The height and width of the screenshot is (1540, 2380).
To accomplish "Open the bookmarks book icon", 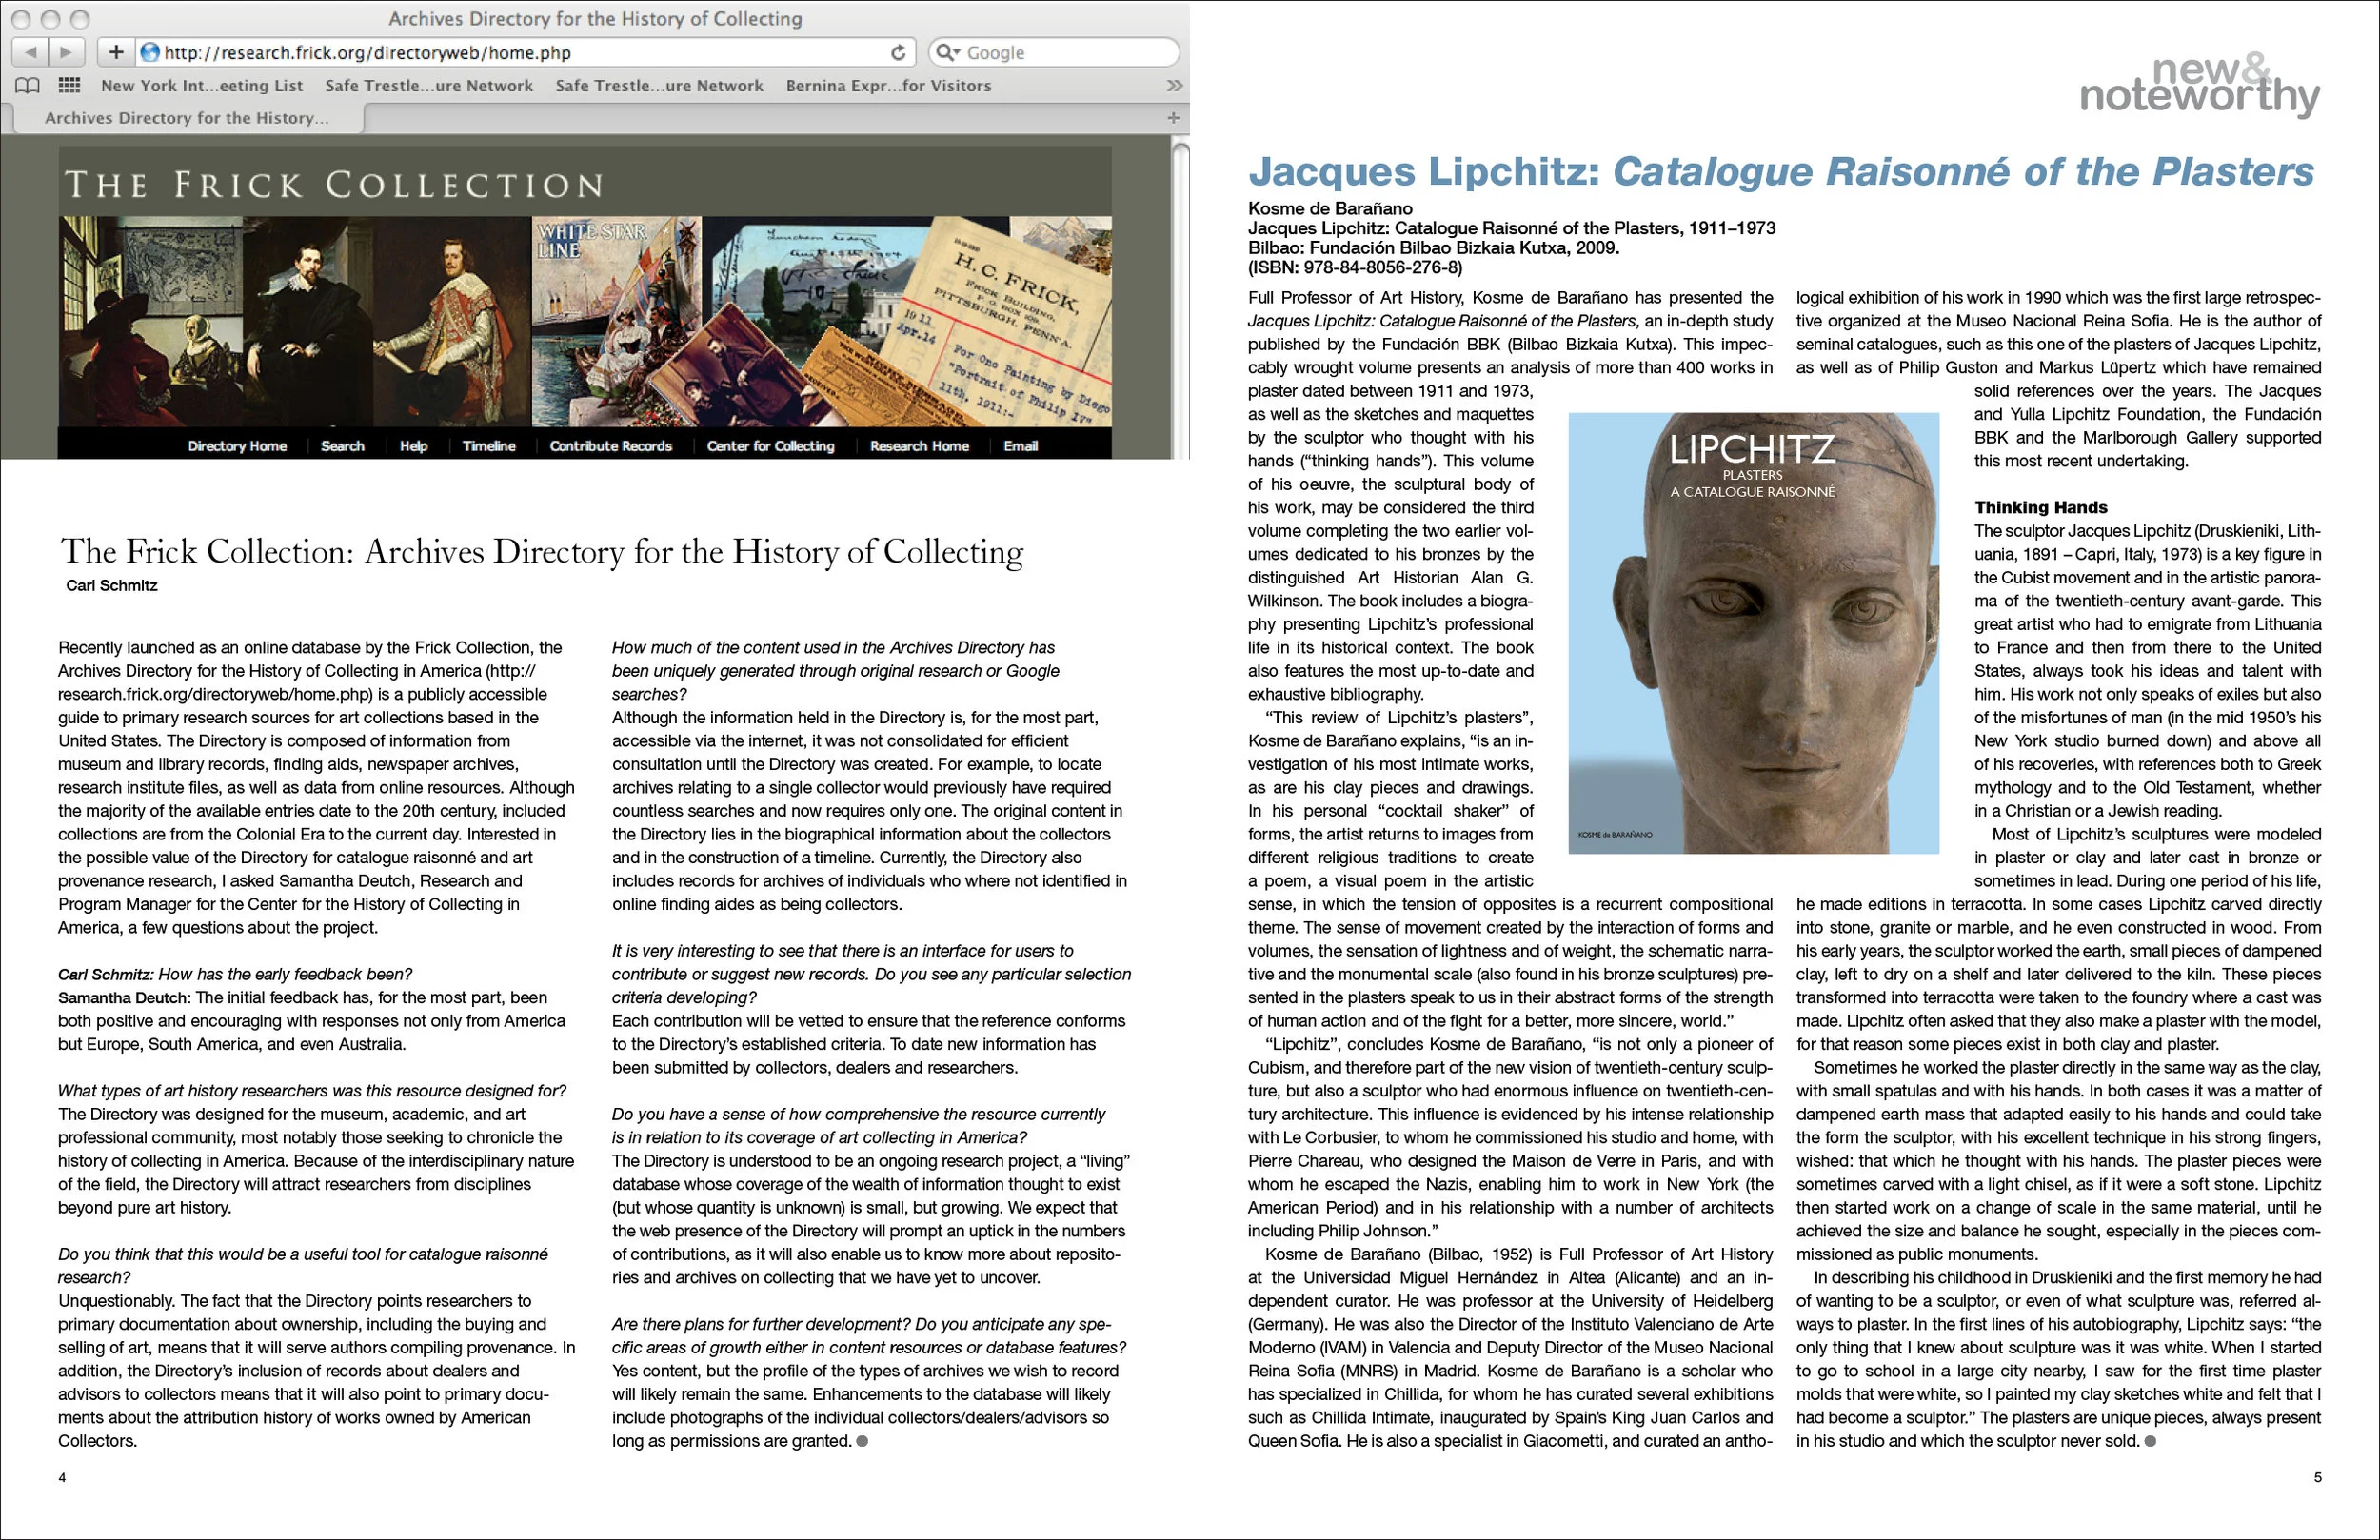I will coord(28,85).
